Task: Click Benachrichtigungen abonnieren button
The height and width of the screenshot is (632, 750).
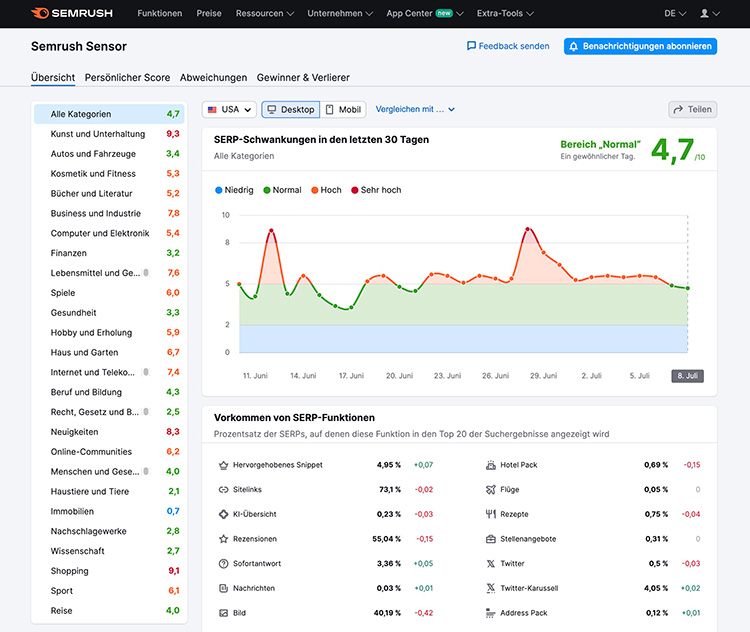Action: [x=640, y=46]
